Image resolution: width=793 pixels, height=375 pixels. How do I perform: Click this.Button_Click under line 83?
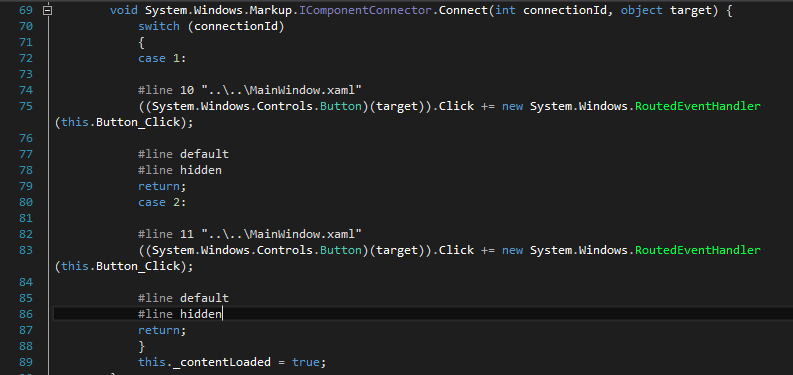pos(120,266)
